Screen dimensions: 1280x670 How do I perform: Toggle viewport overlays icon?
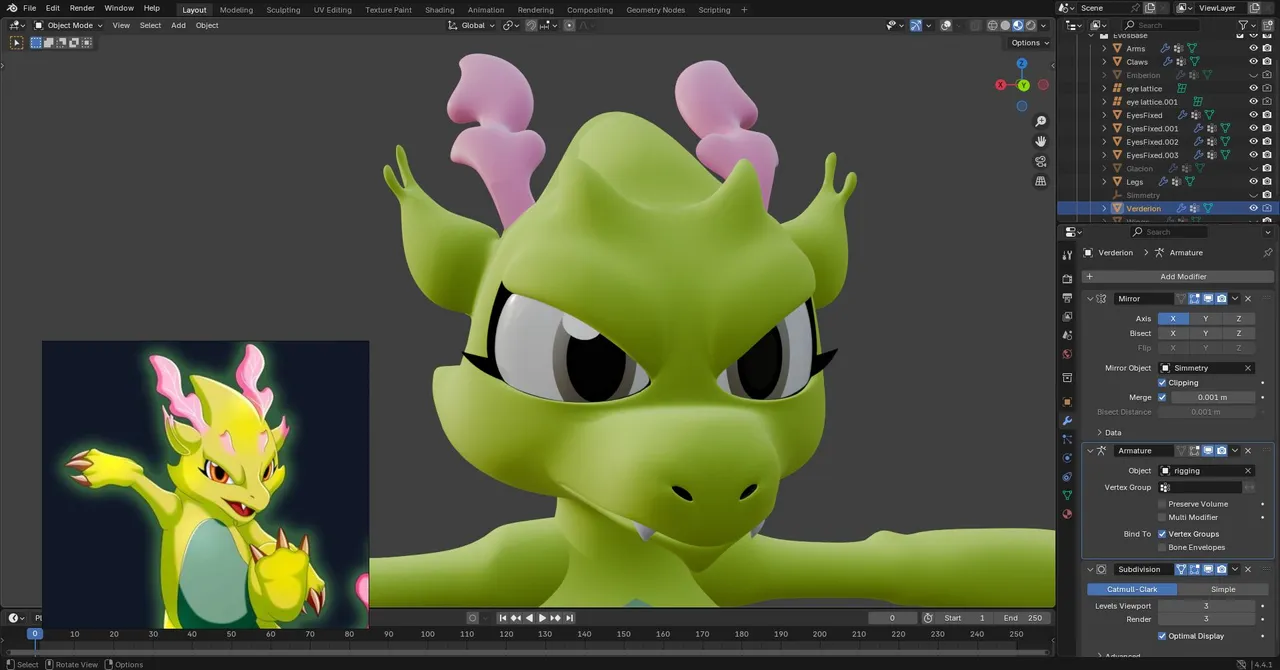pos(946,25)
